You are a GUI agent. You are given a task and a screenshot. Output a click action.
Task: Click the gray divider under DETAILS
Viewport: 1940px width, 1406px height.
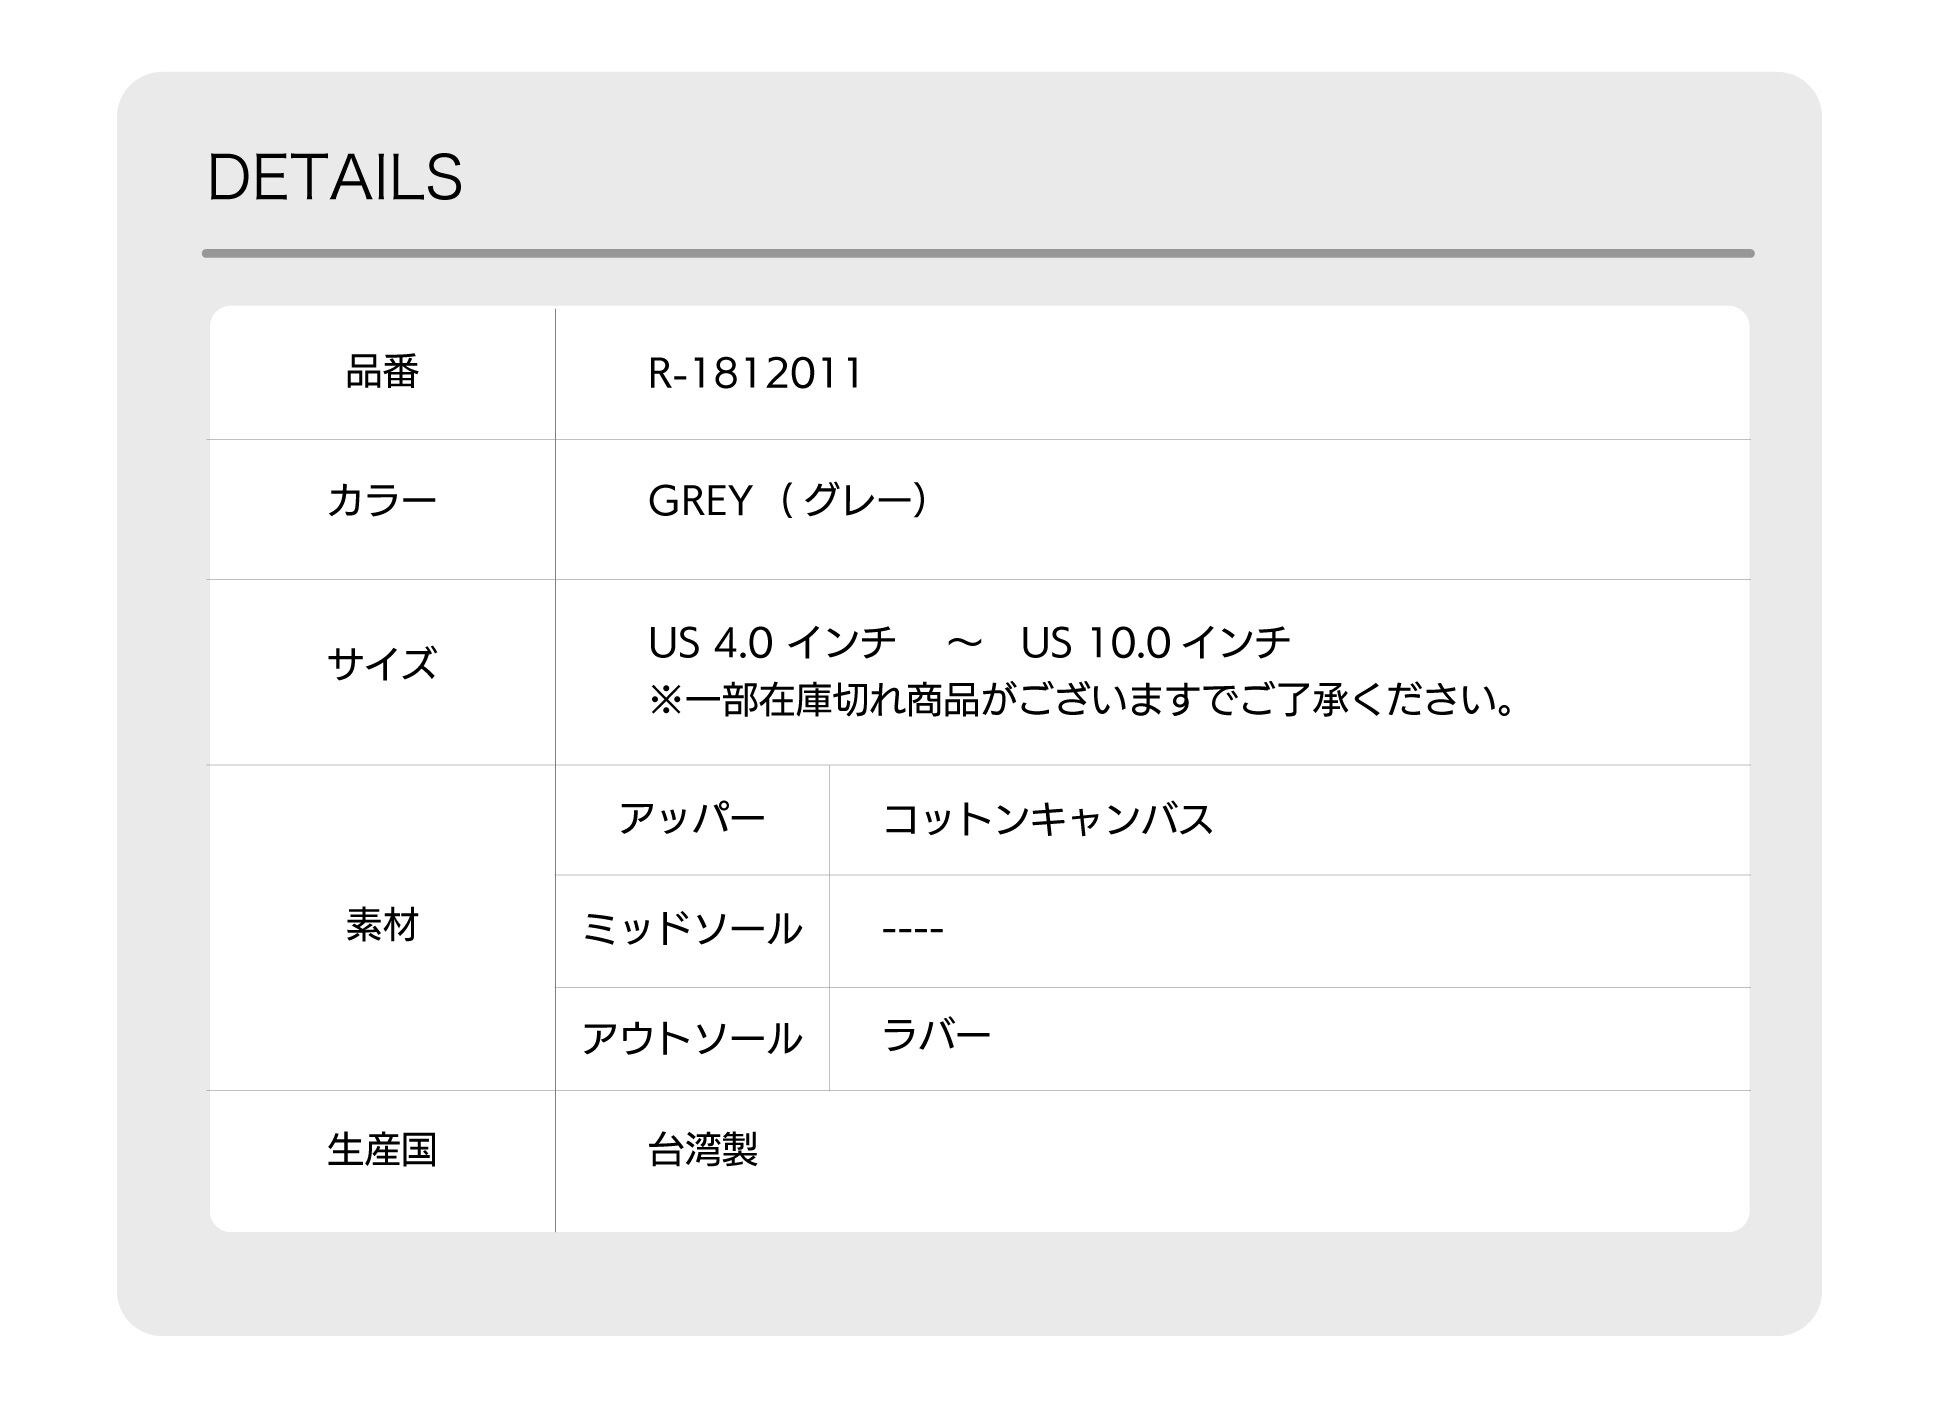(x=978, y=253)
